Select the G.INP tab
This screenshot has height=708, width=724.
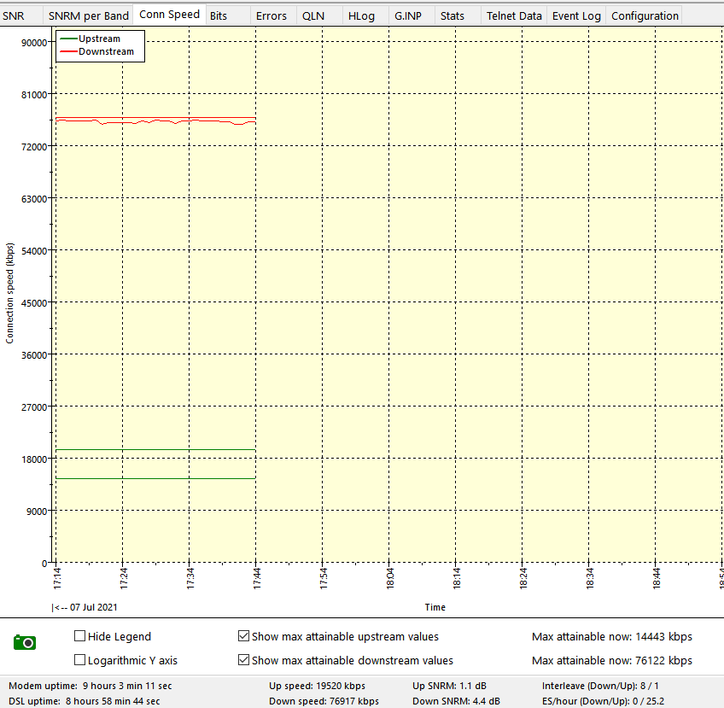407,16
